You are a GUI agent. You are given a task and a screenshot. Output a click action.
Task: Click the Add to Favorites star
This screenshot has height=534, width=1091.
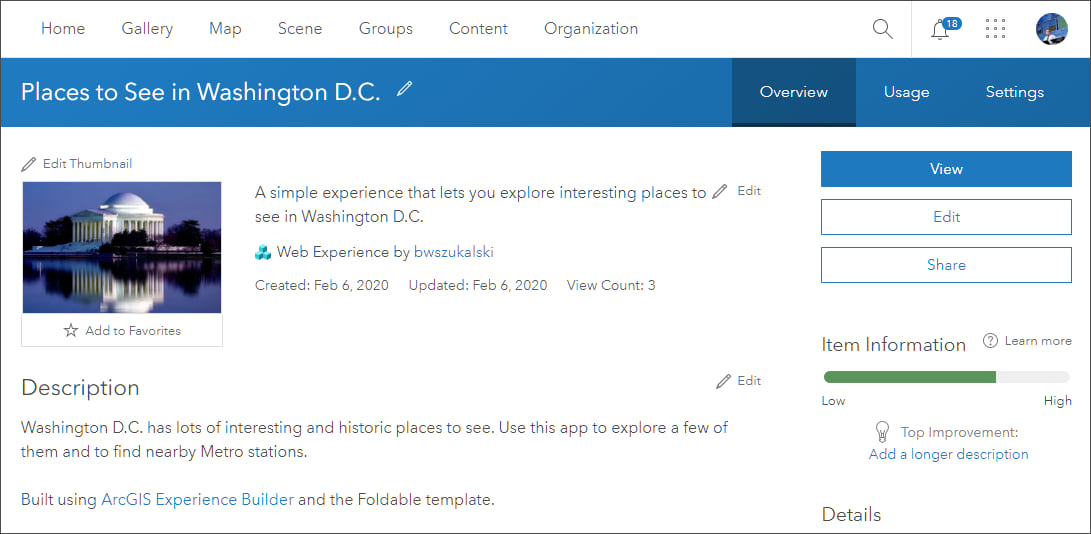[71, 330]
